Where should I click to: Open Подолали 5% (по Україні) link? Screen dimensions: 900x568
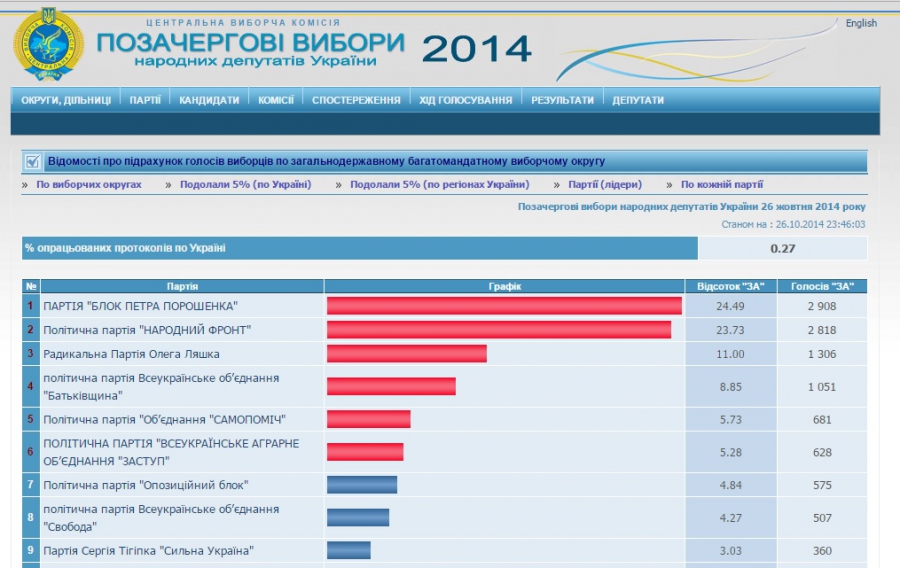[x=245, y=185]
